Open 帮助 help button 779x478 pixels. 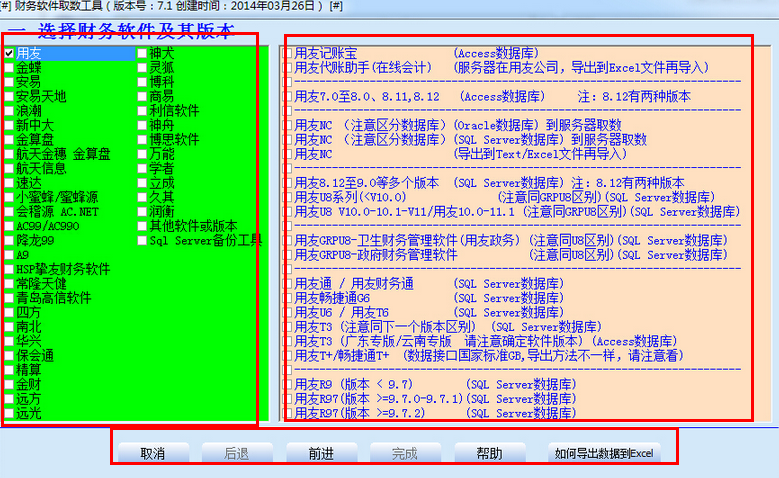[490, 453]
